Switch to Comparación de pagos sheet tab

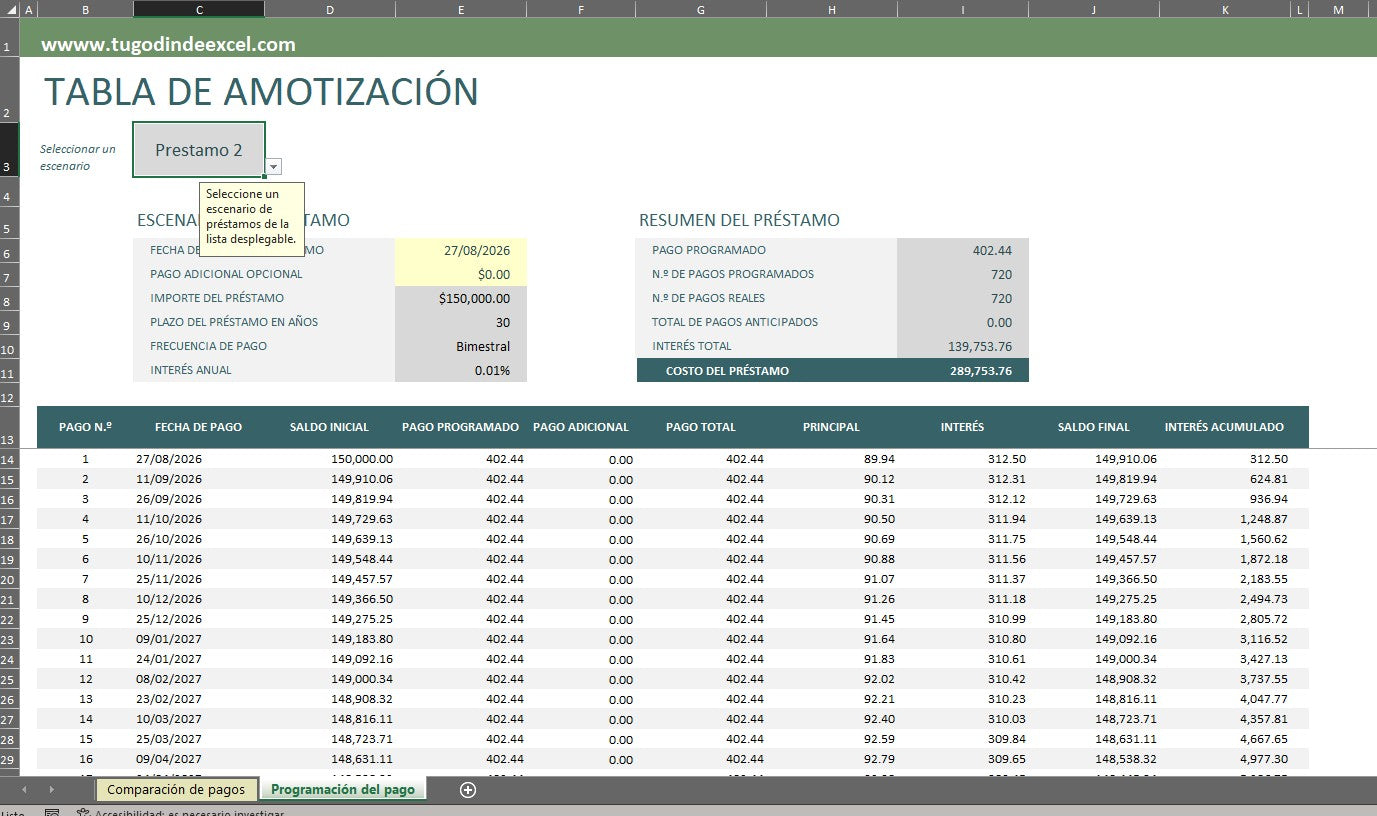pyautogui.click(x=176, y=790)
